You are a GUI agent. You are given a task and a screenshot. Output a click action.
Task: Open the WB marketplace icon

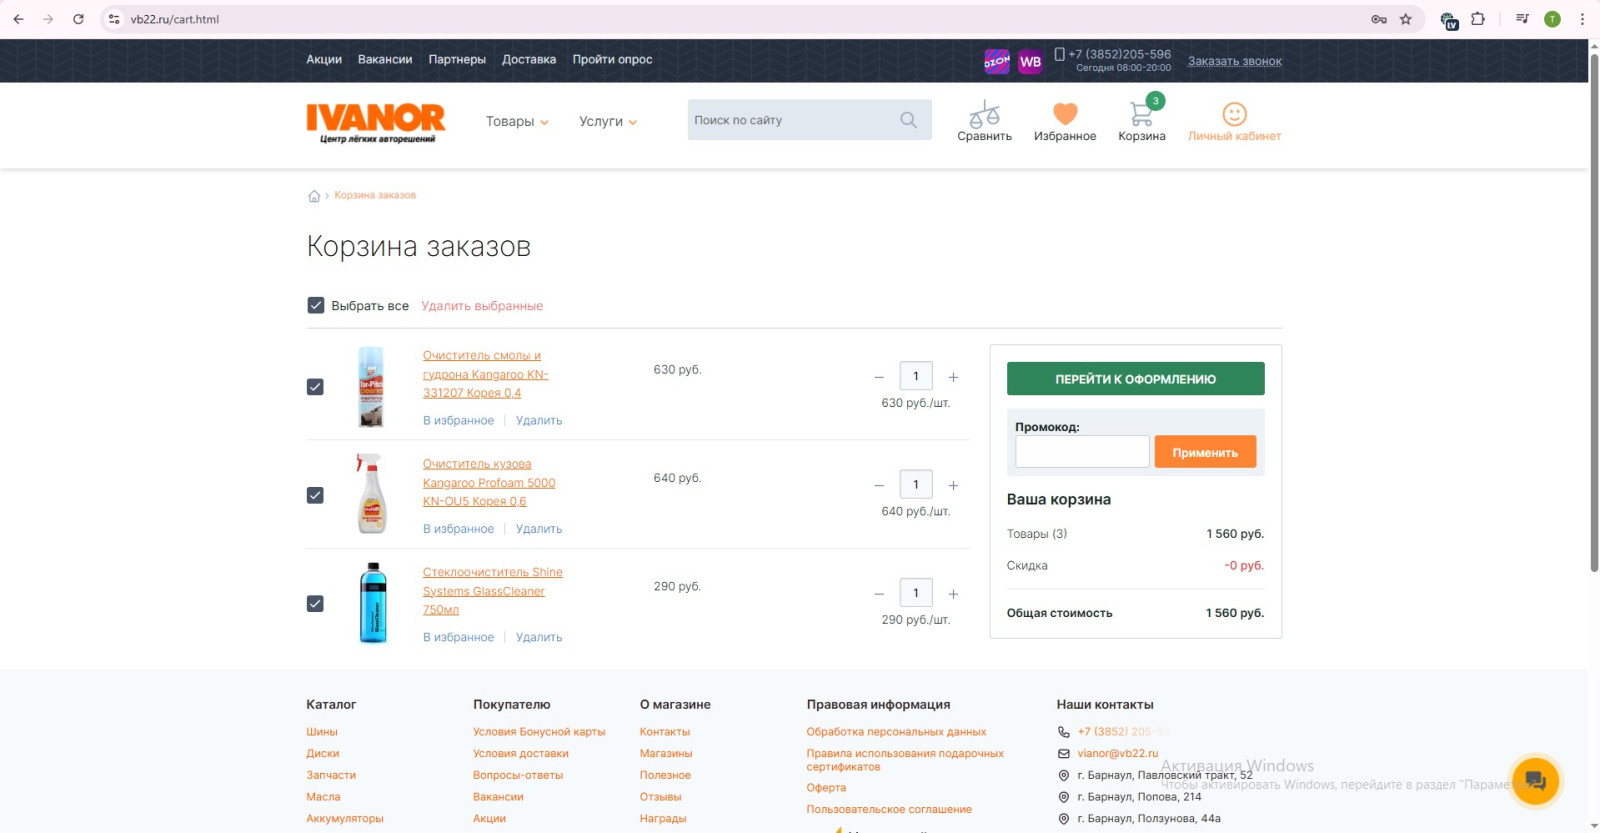(1030, 62)
